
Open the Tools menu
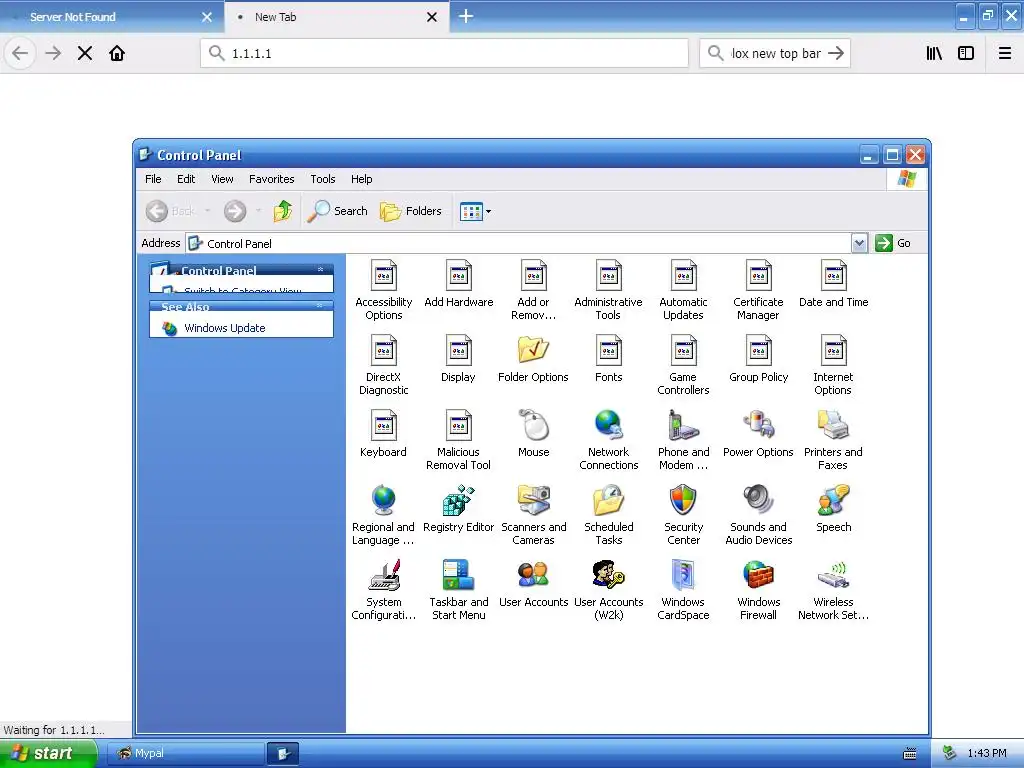point(323,179)
